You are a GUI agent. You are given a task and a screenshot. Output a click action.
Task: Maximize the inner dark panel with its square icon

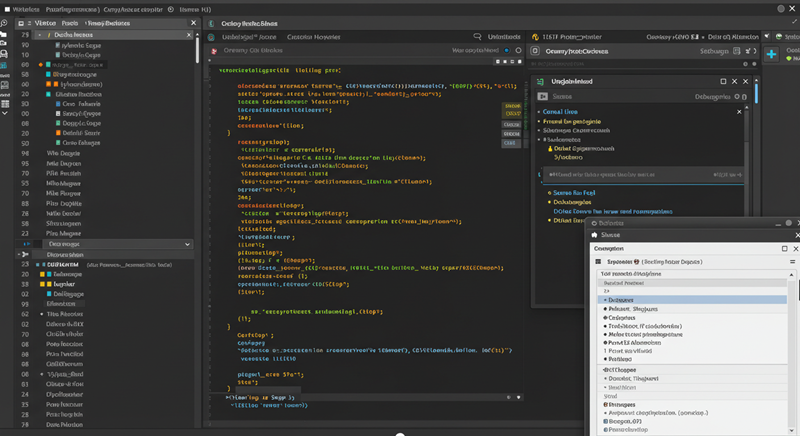[x=723, y=81]
